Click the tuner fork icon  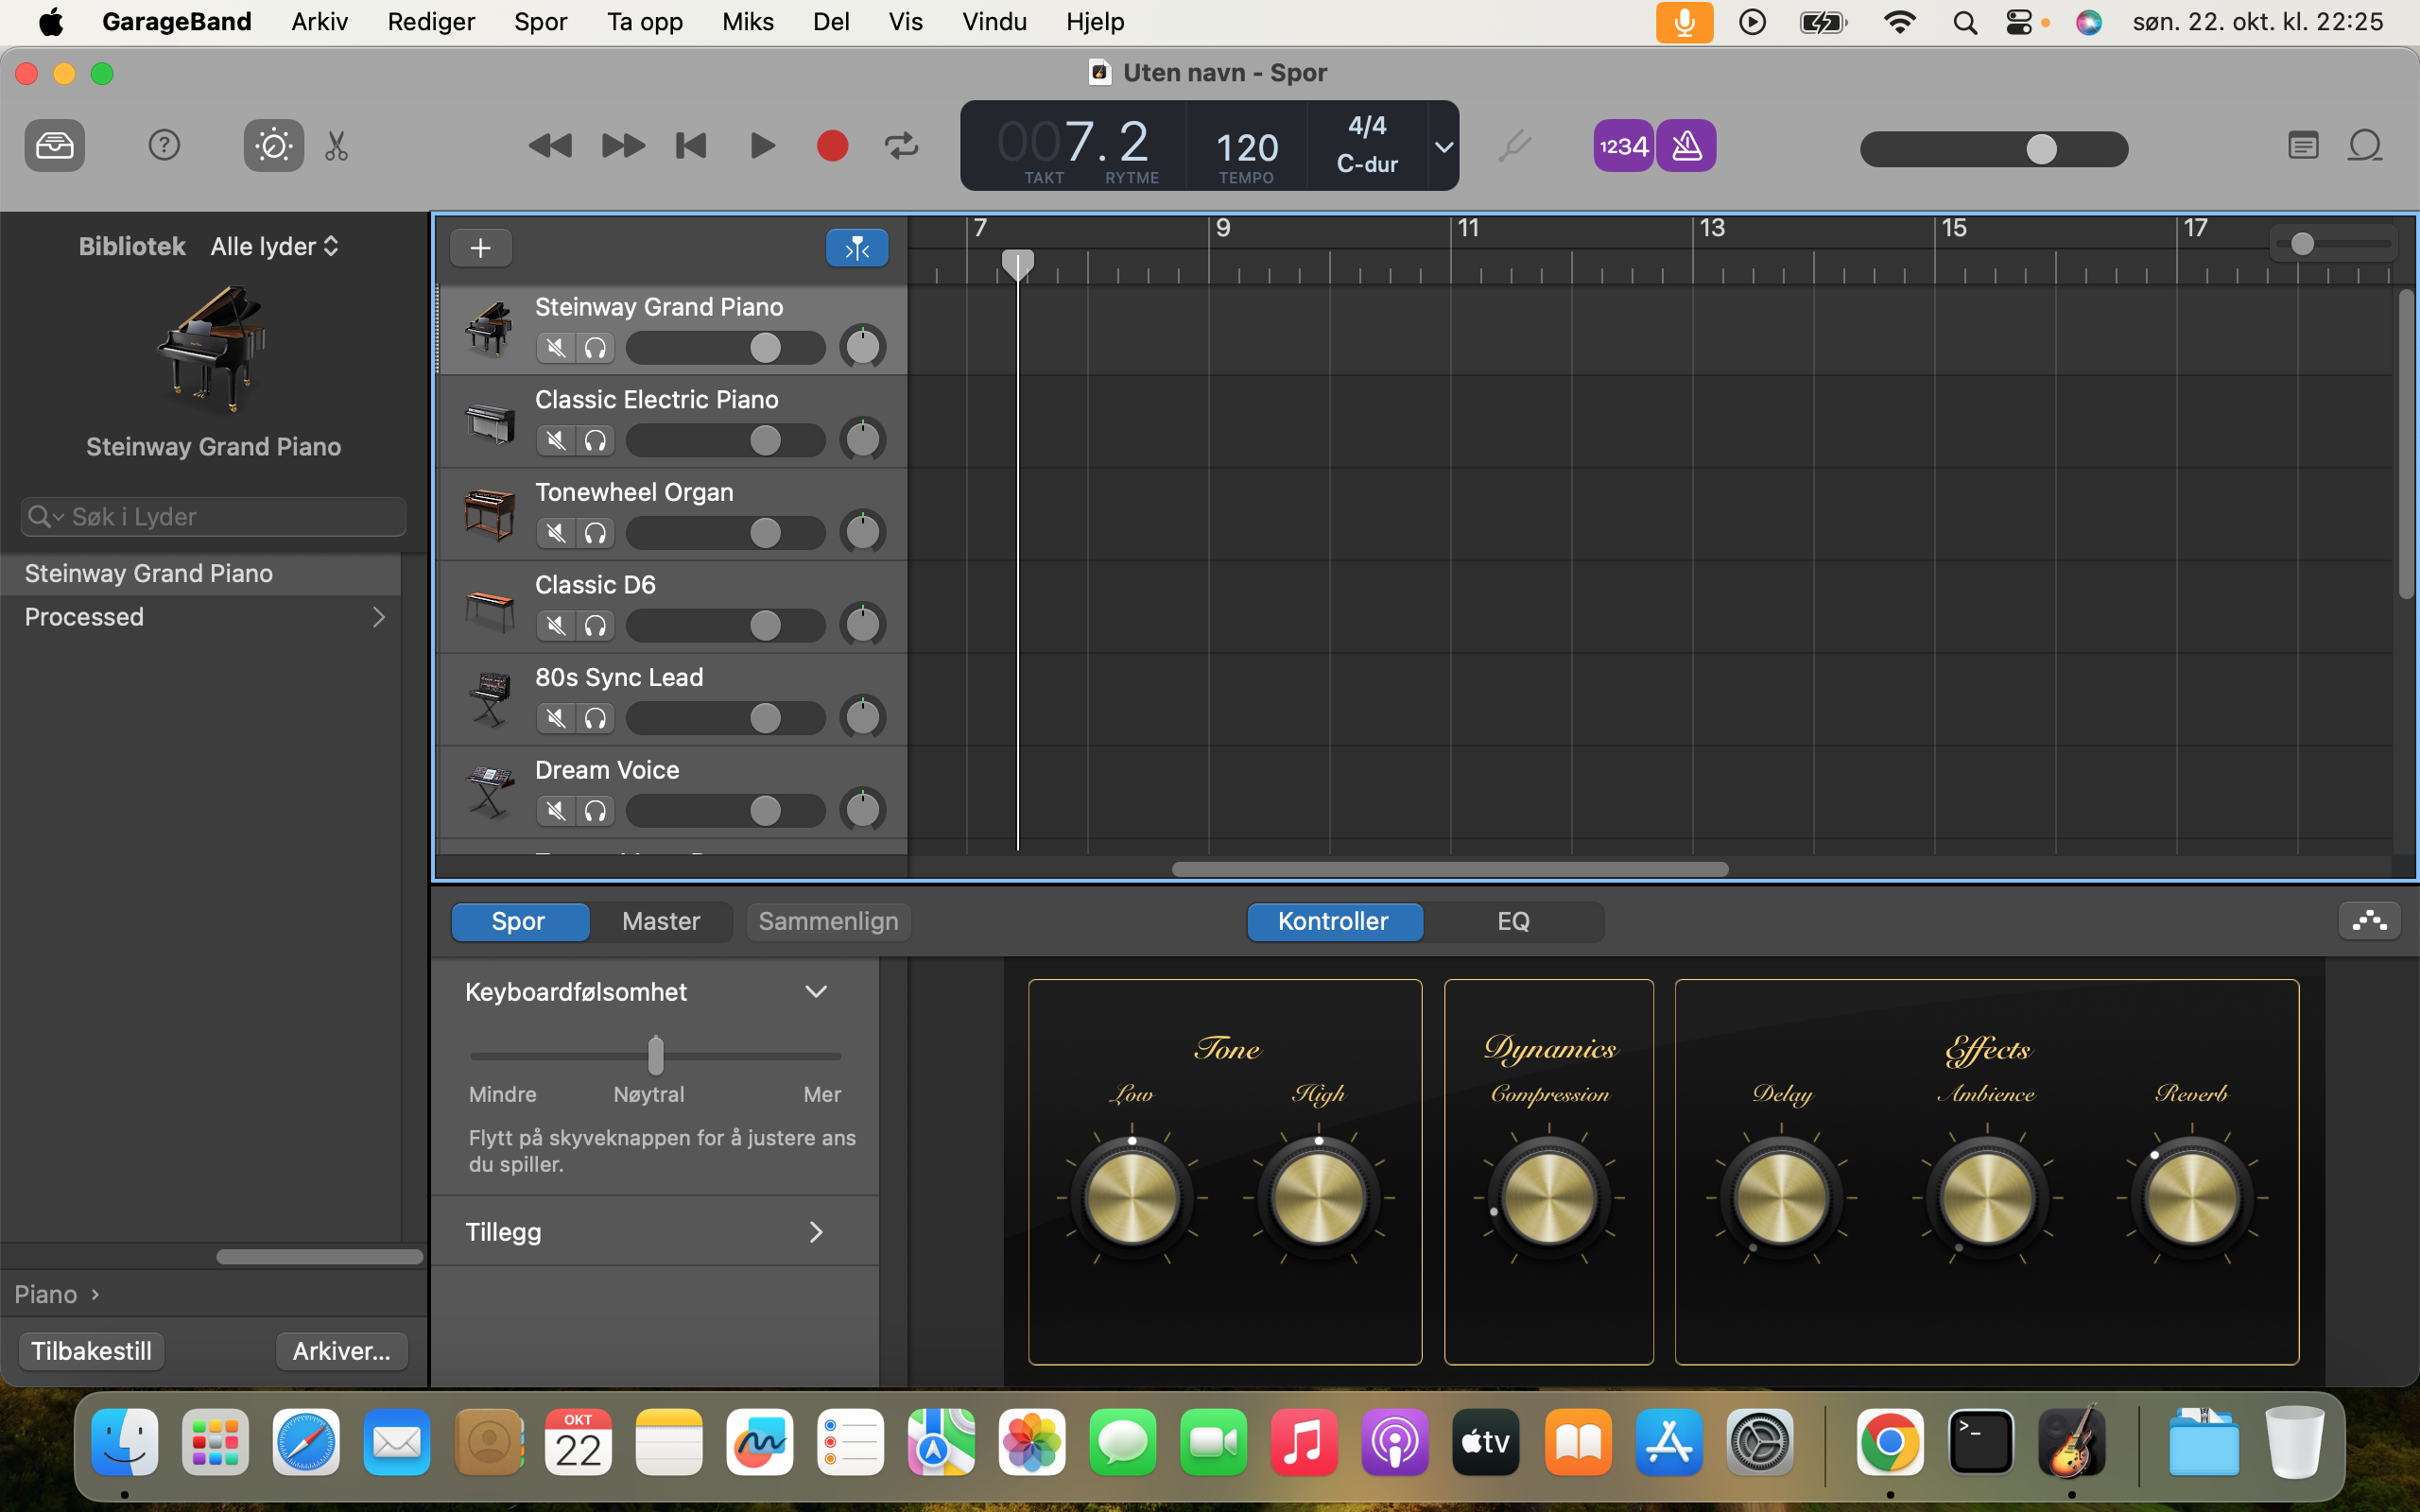coord(1514,146)
